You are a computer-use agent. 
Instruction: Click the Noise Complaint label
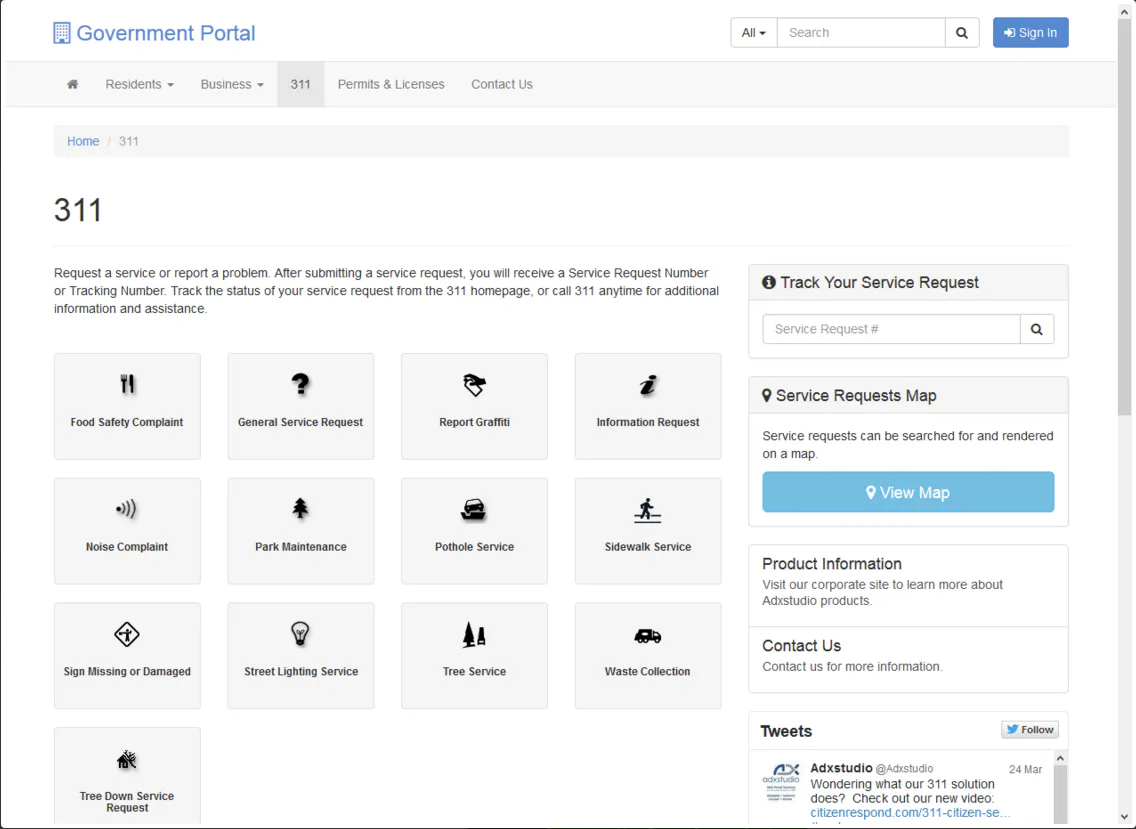(x=127, y=546)
